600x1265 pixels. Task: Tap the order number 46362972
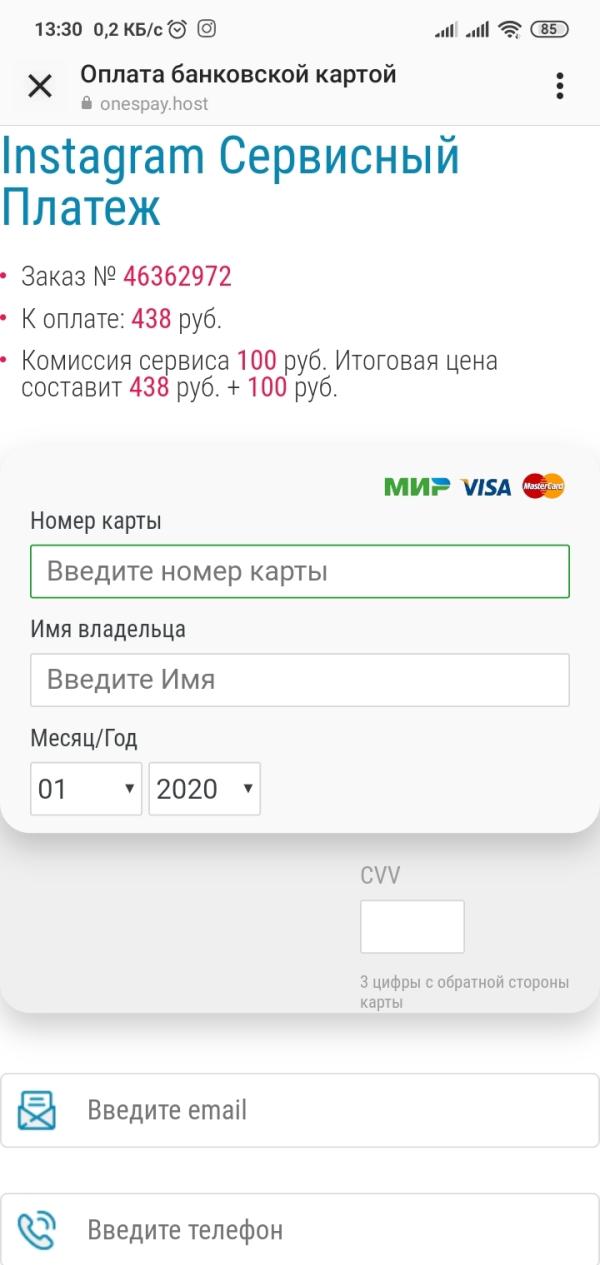click(x=177, y=276)
